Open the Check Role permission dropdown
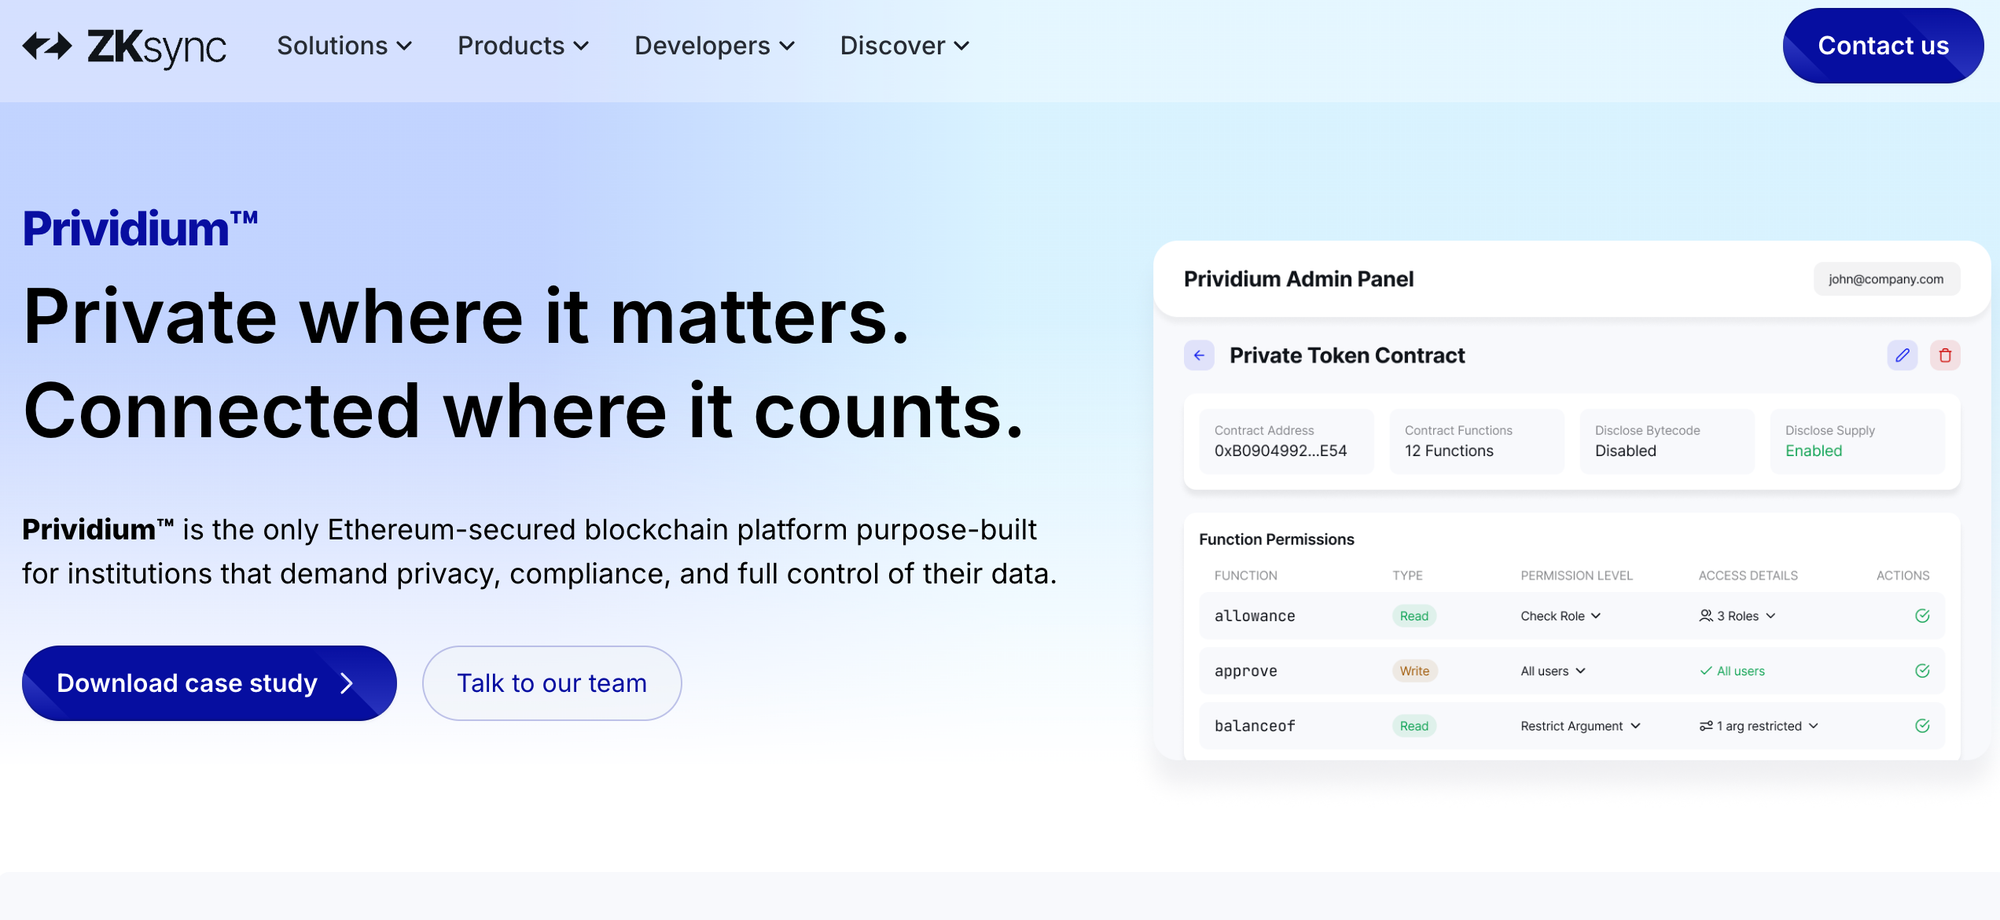Screen dimensions: 2000x920 [x=1560, y=616]
